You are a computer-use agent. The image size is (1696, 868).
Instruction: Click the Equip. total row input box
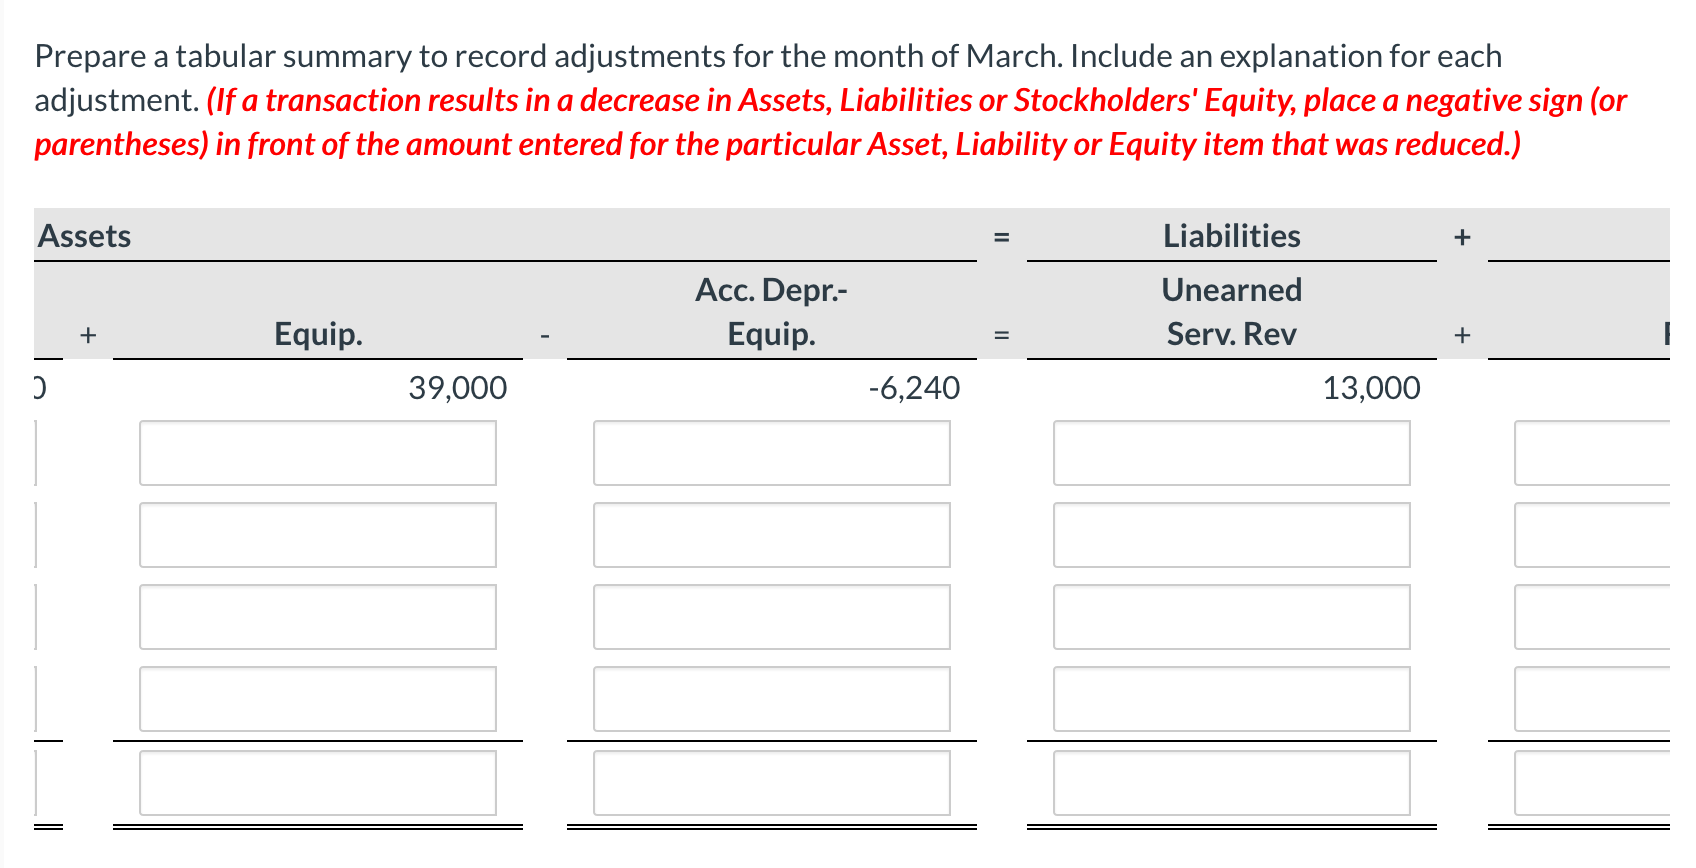(x=318, y=783)
